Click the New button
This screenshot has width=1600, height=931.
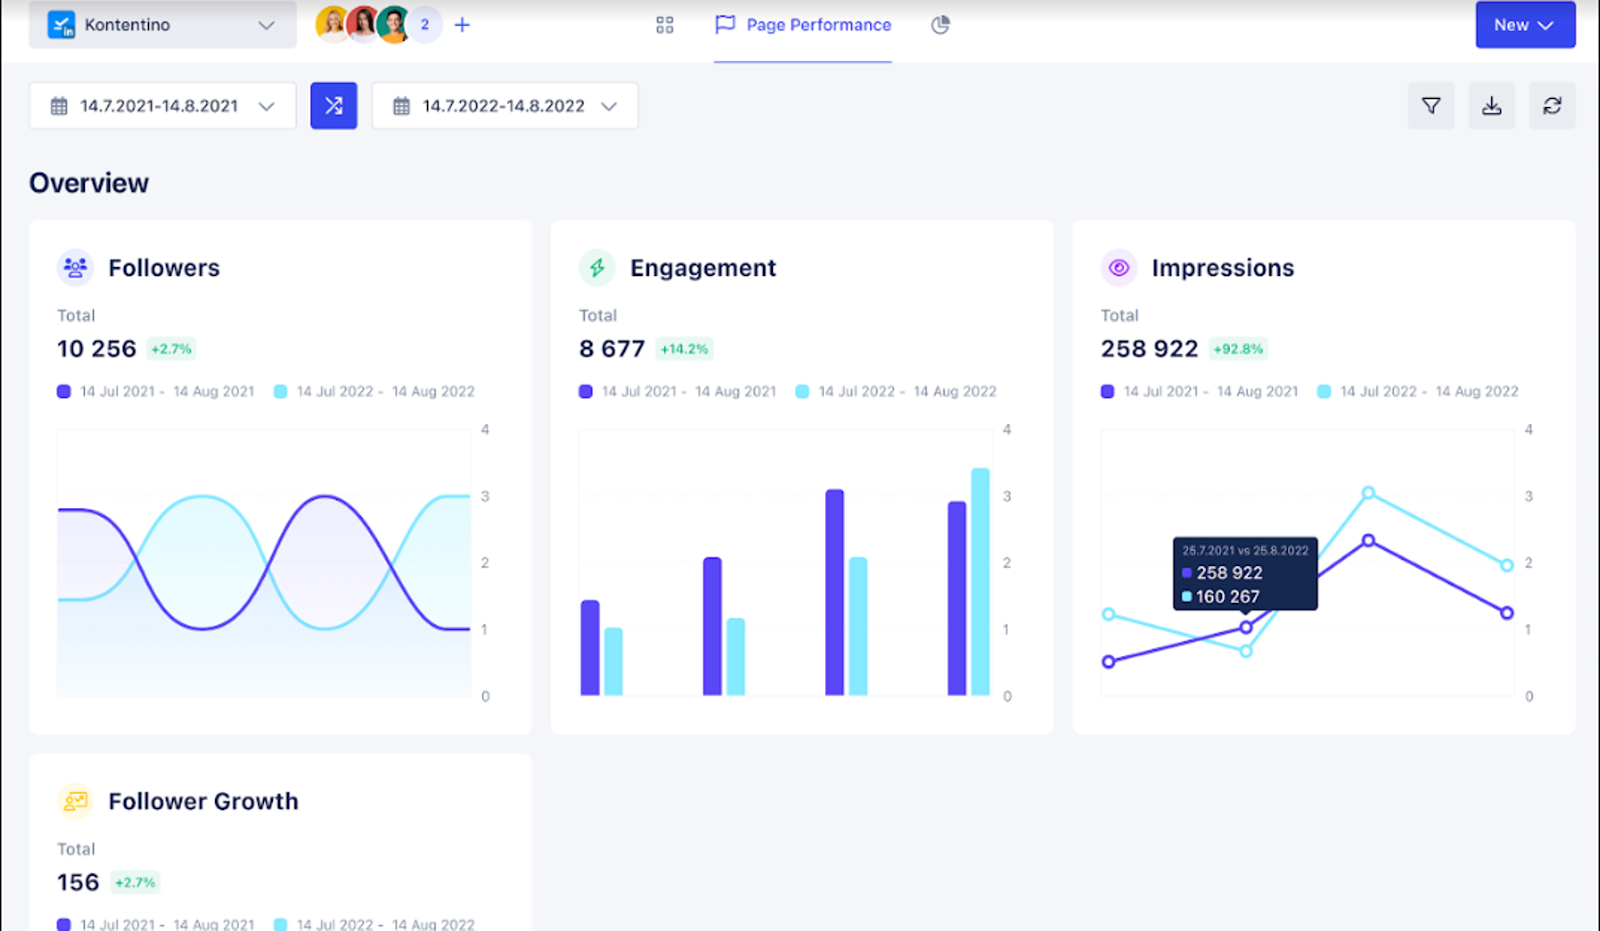[x=1511, y=25]
